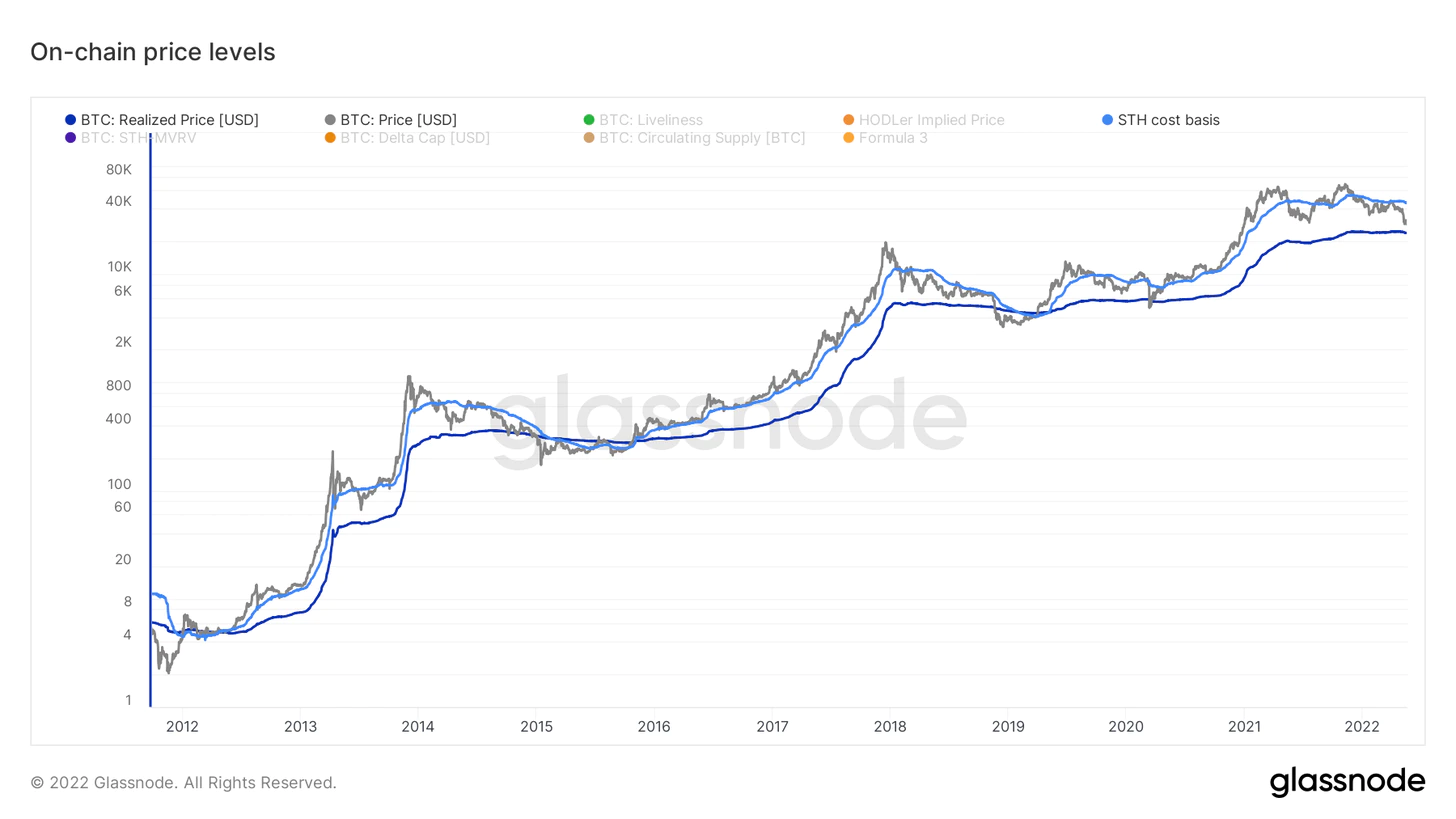
Task: Click the tan Circulating Supply legend dot
Action: 589,138
